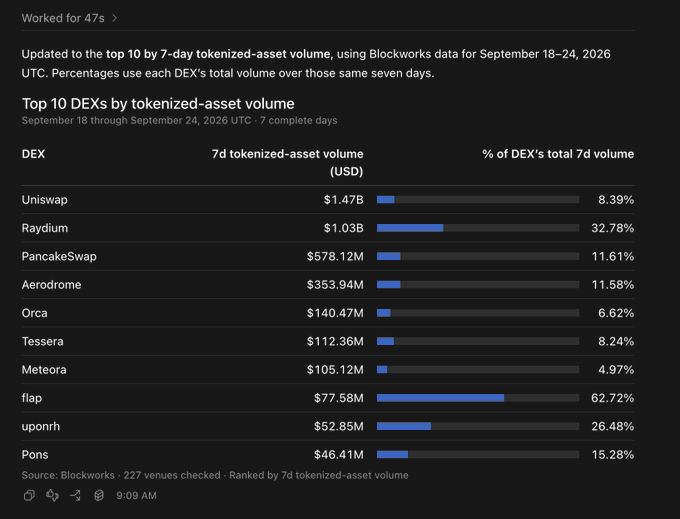Click the 'Worked for 47s' label

[63, 18]
